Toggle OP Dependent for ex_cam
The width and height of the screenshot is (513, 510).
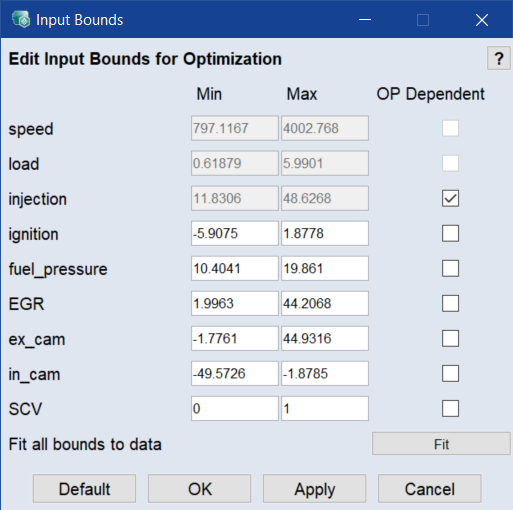click(450, 338)
